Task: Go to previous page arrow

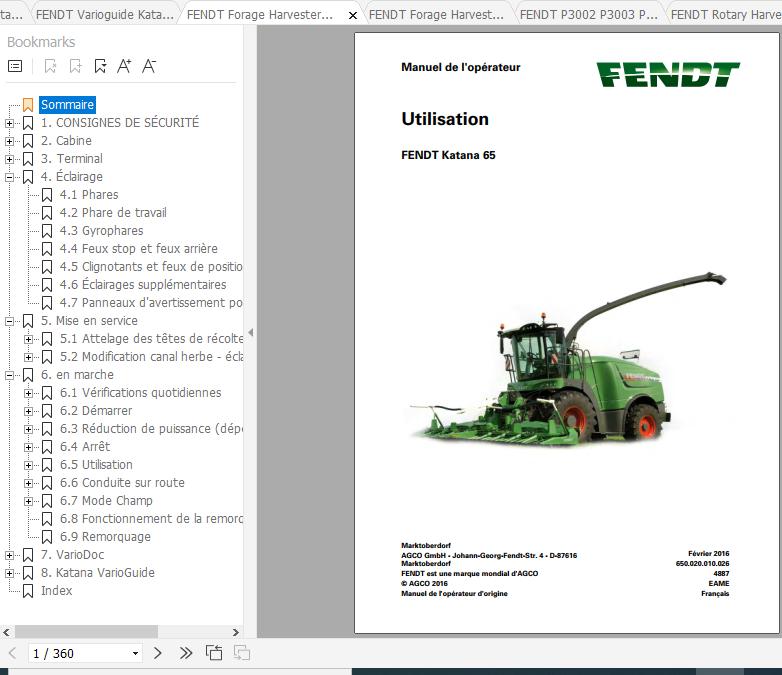Action: click(x=13, y=653)
